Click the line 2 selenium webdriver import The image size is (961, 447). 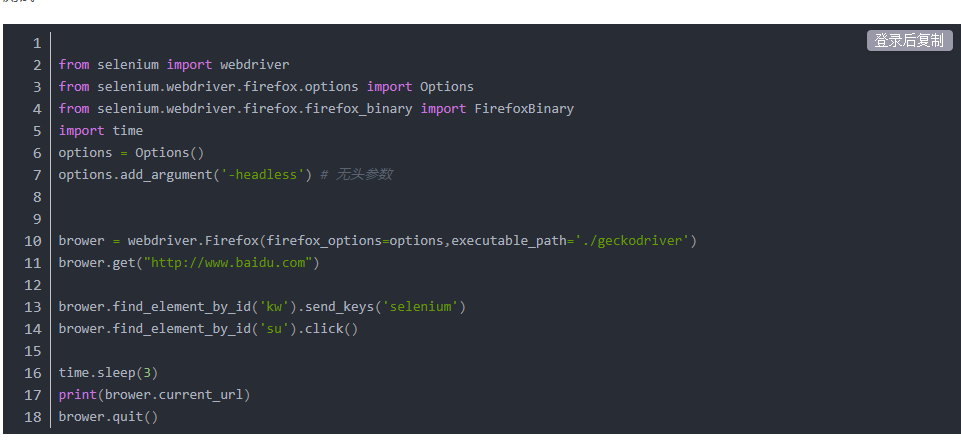[x=173, y=65]
